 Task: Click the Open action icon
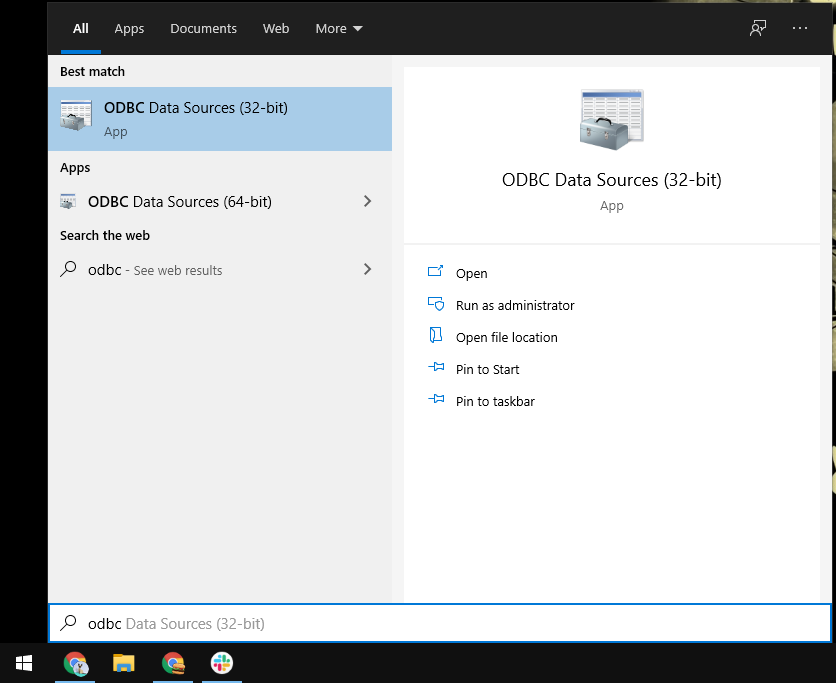(436, 271)
